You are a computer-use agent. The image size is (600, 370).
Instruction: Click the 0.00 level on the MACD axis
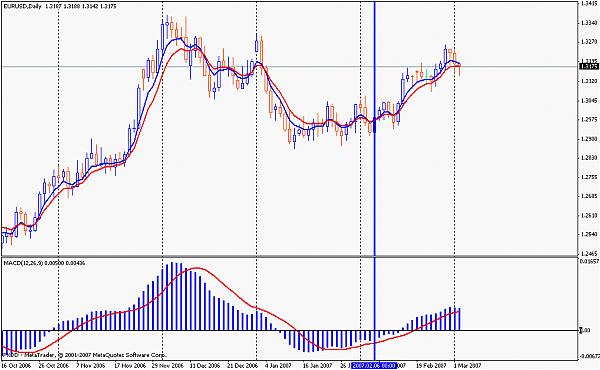coord(586,330)
